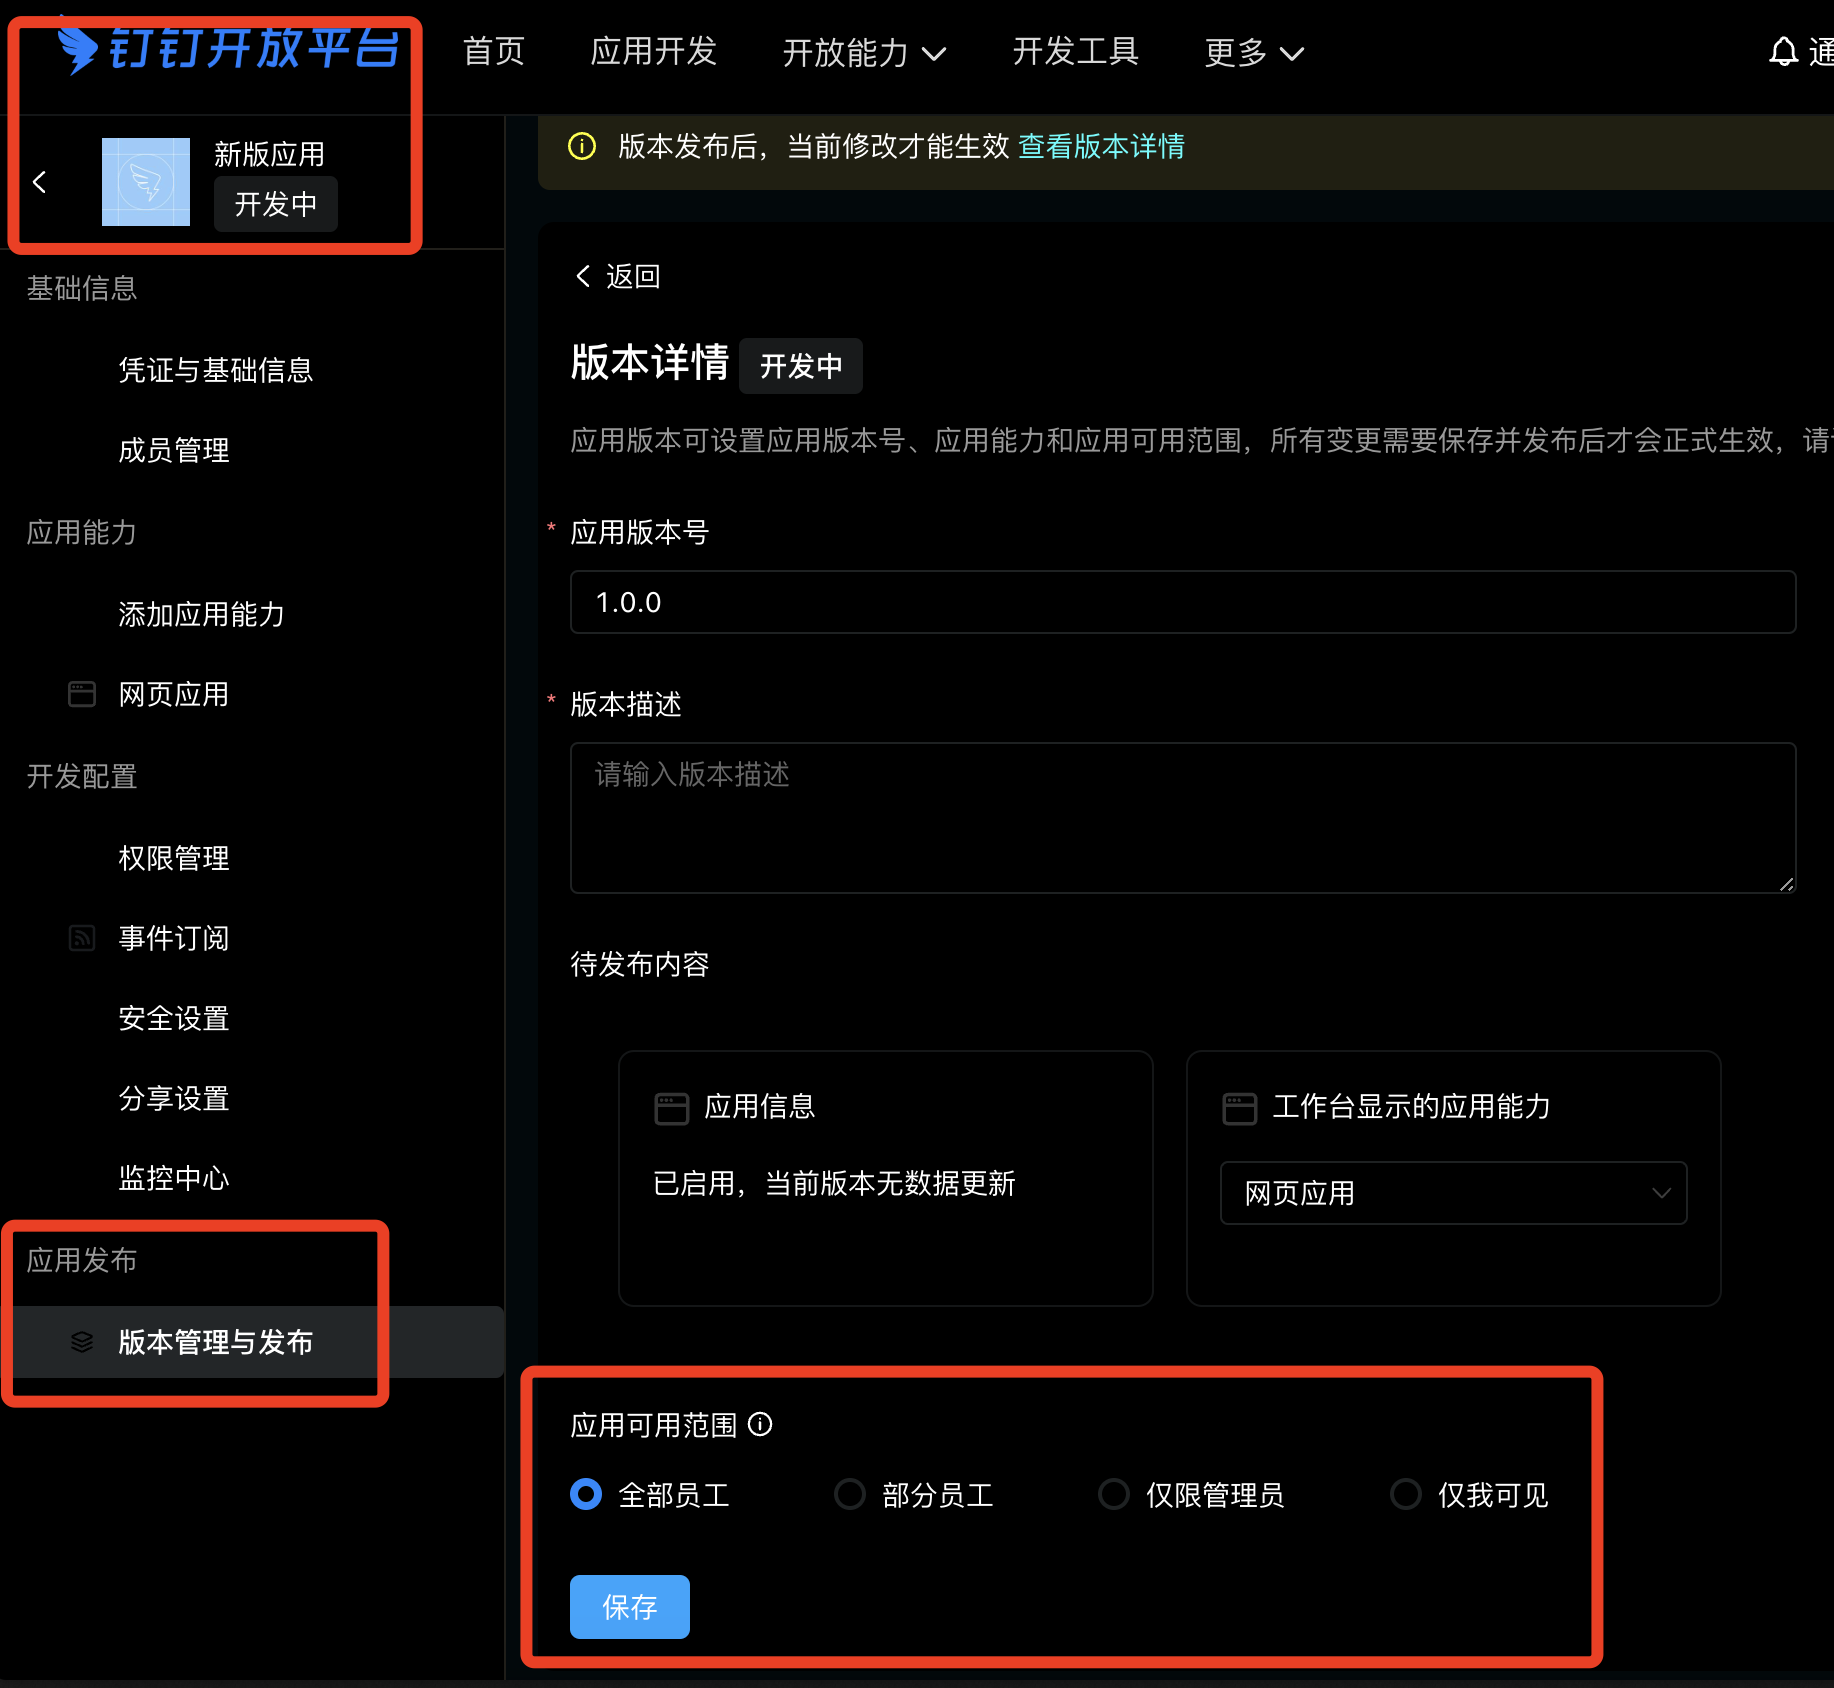Click the 新版应用 app name text
1834x1688 pixels.
270,154
